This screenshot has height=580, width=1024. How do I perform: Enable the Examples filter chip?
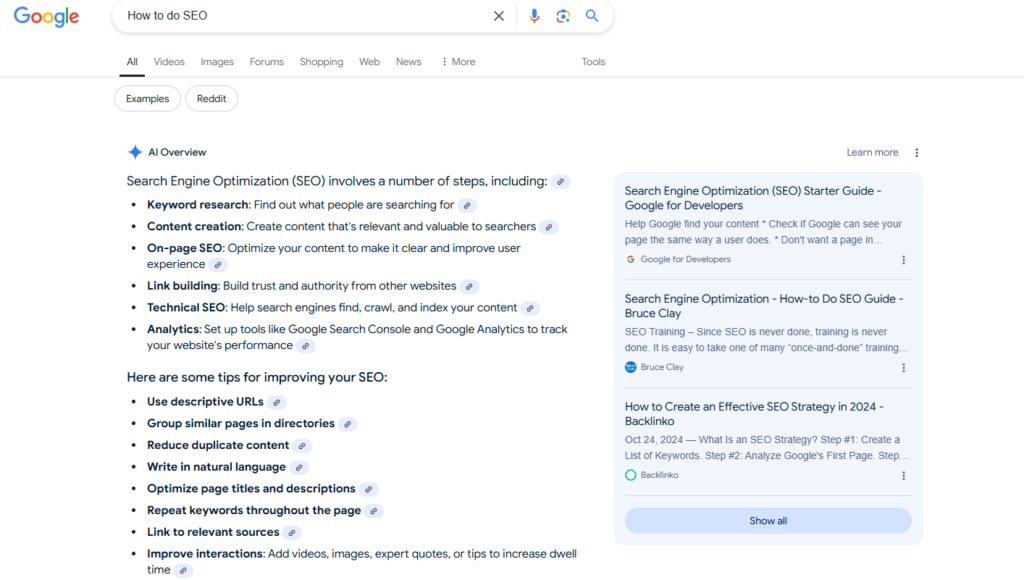pyautogui.click(x=147, y=98)
